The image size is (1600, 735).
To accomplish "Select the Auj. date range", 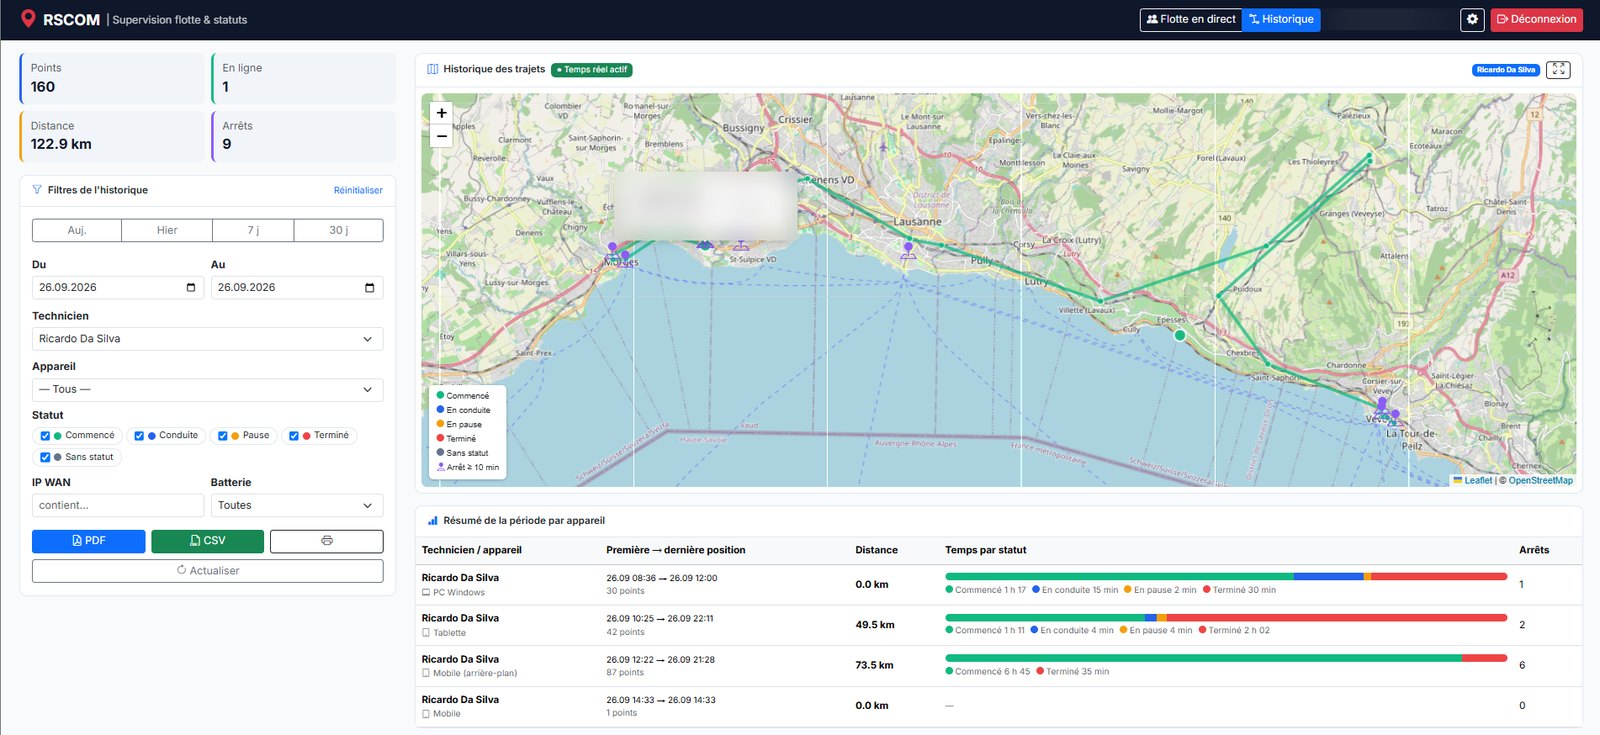I will tap(77, 231).
